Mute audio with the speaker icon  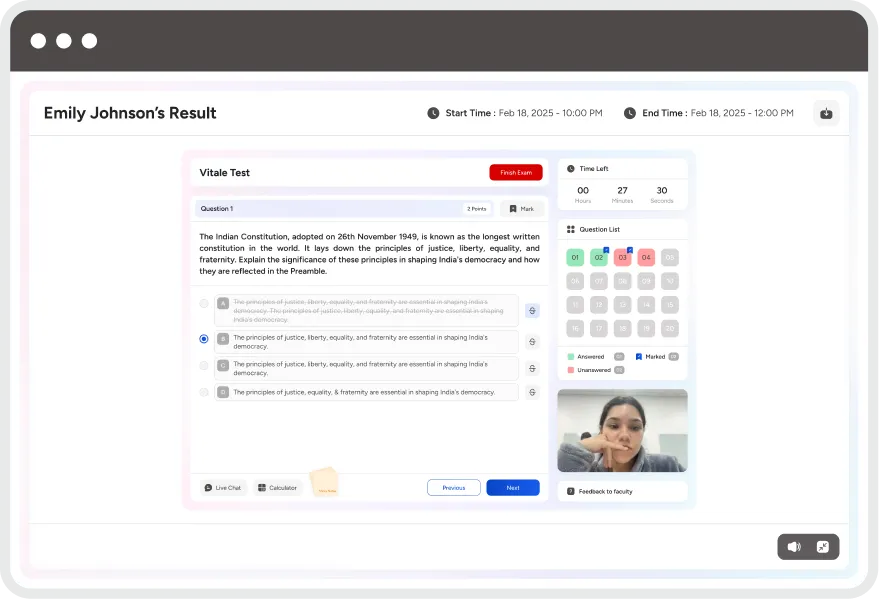794,547
